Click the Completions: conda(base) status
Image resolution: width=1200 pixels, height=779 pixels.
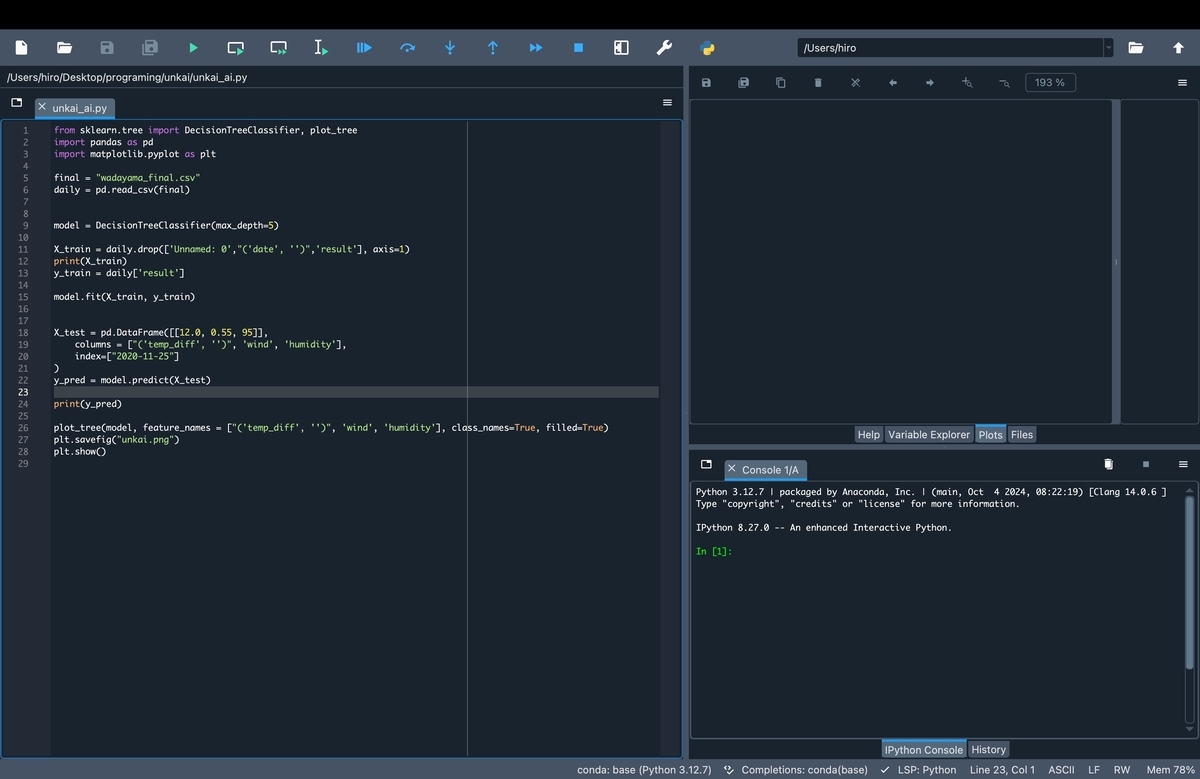point(795,770)
